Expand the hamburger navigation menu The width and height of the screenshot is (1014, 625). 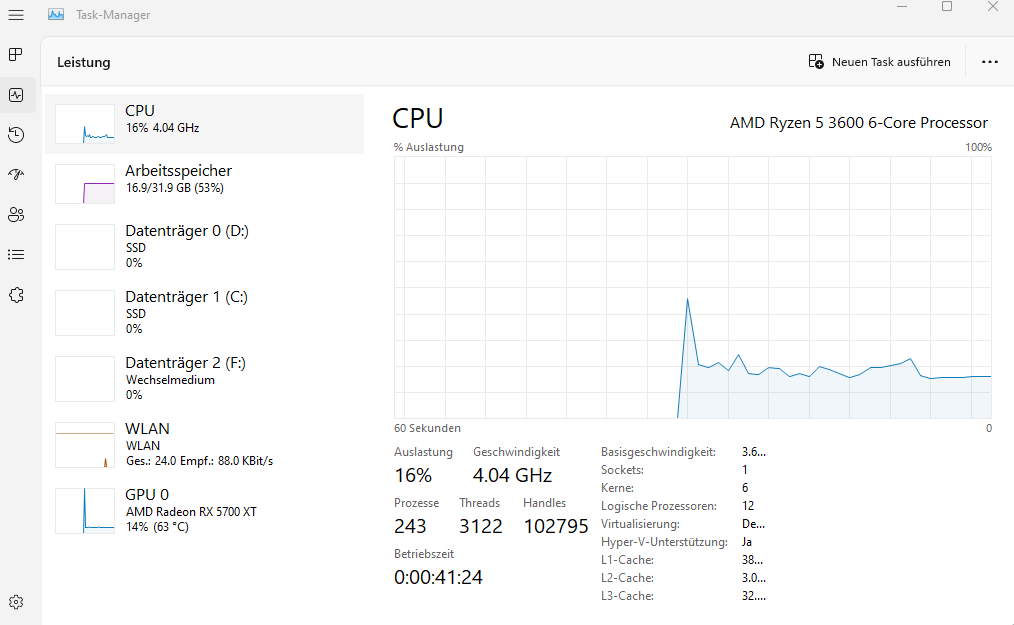pos(16,15)
